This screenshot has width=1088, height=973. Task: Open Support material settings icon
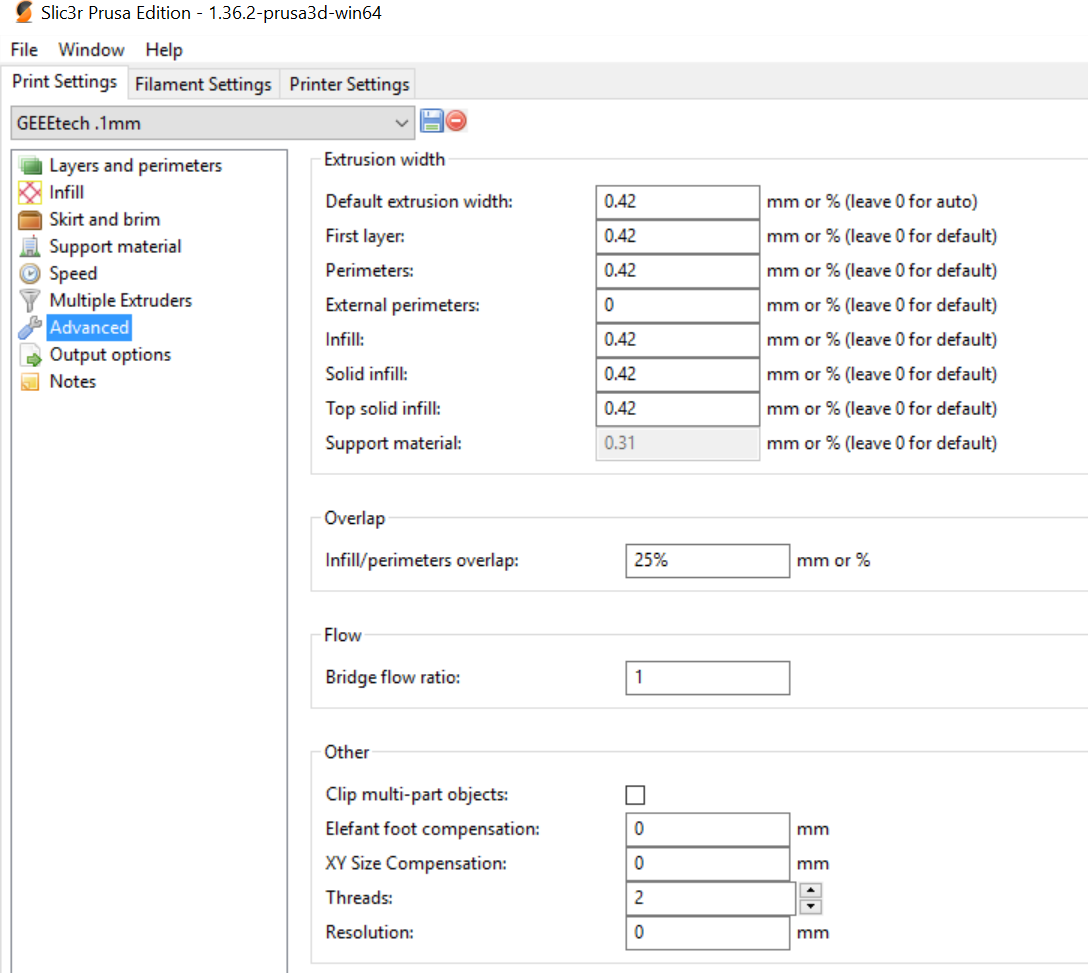coord(31,247)
